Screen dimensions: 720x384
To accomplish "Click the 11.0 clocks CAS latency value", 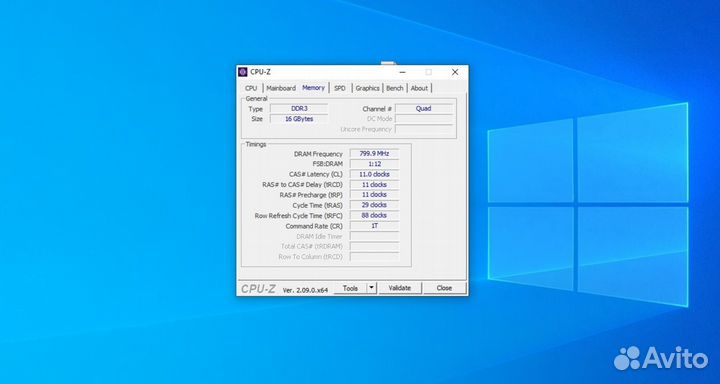I will (374, 175).
